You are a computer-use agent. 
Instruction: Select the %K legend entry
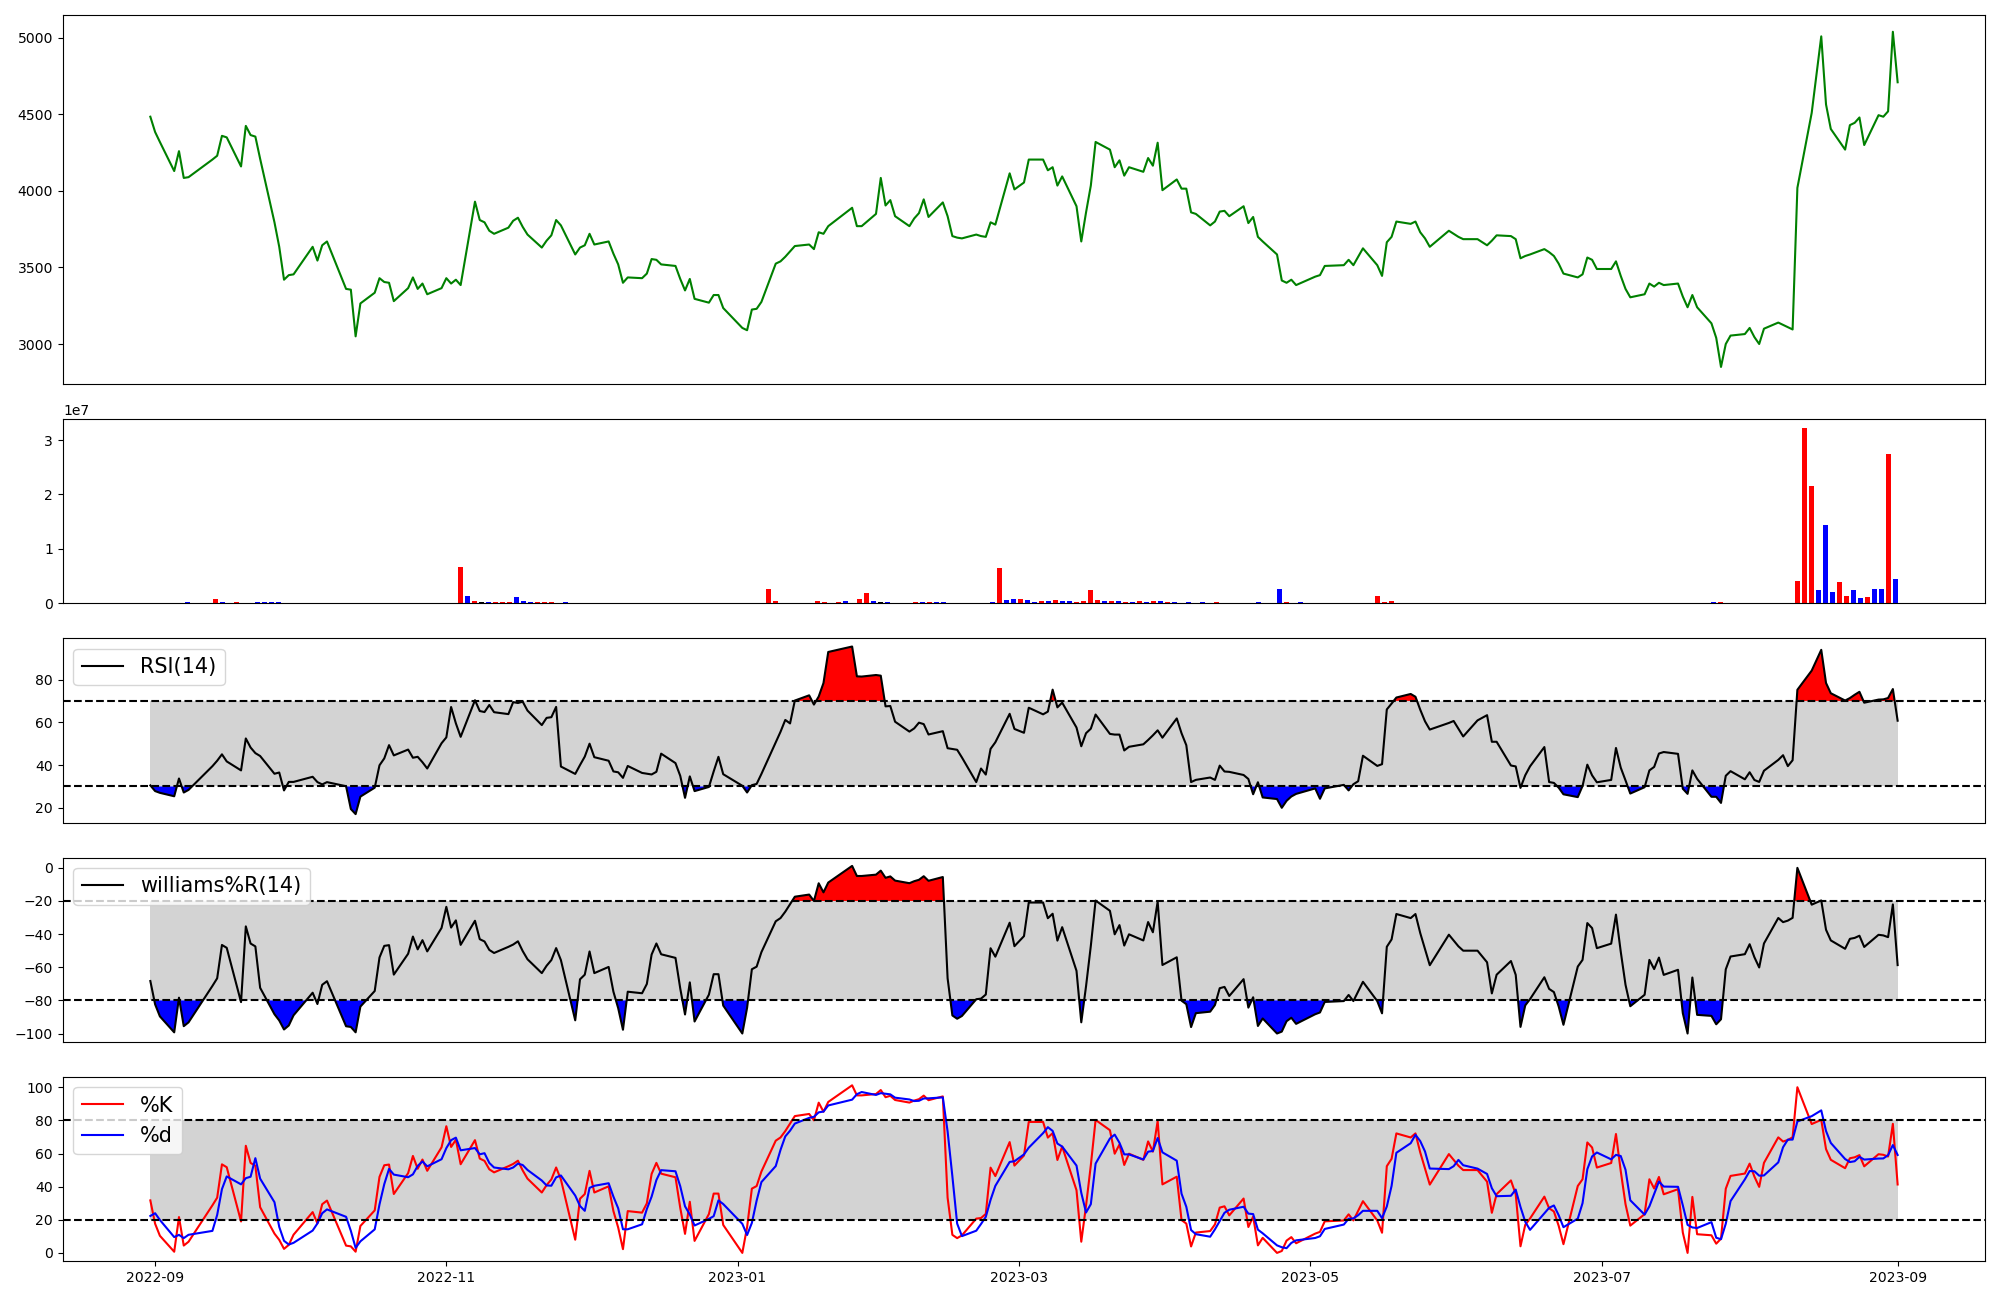[x=156, y=1105]
